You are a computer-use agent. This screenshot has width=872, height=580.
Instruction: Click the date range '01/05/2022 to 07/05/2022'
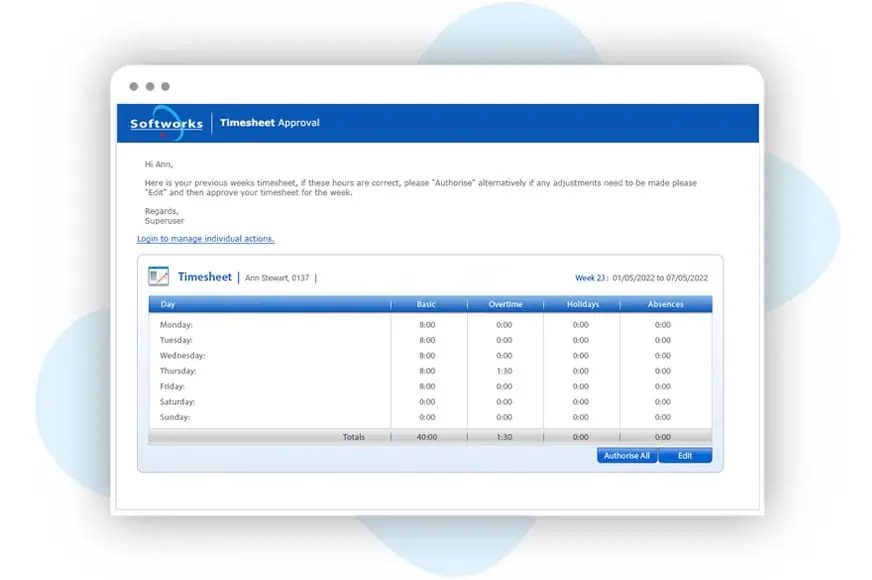pos(660,277)
